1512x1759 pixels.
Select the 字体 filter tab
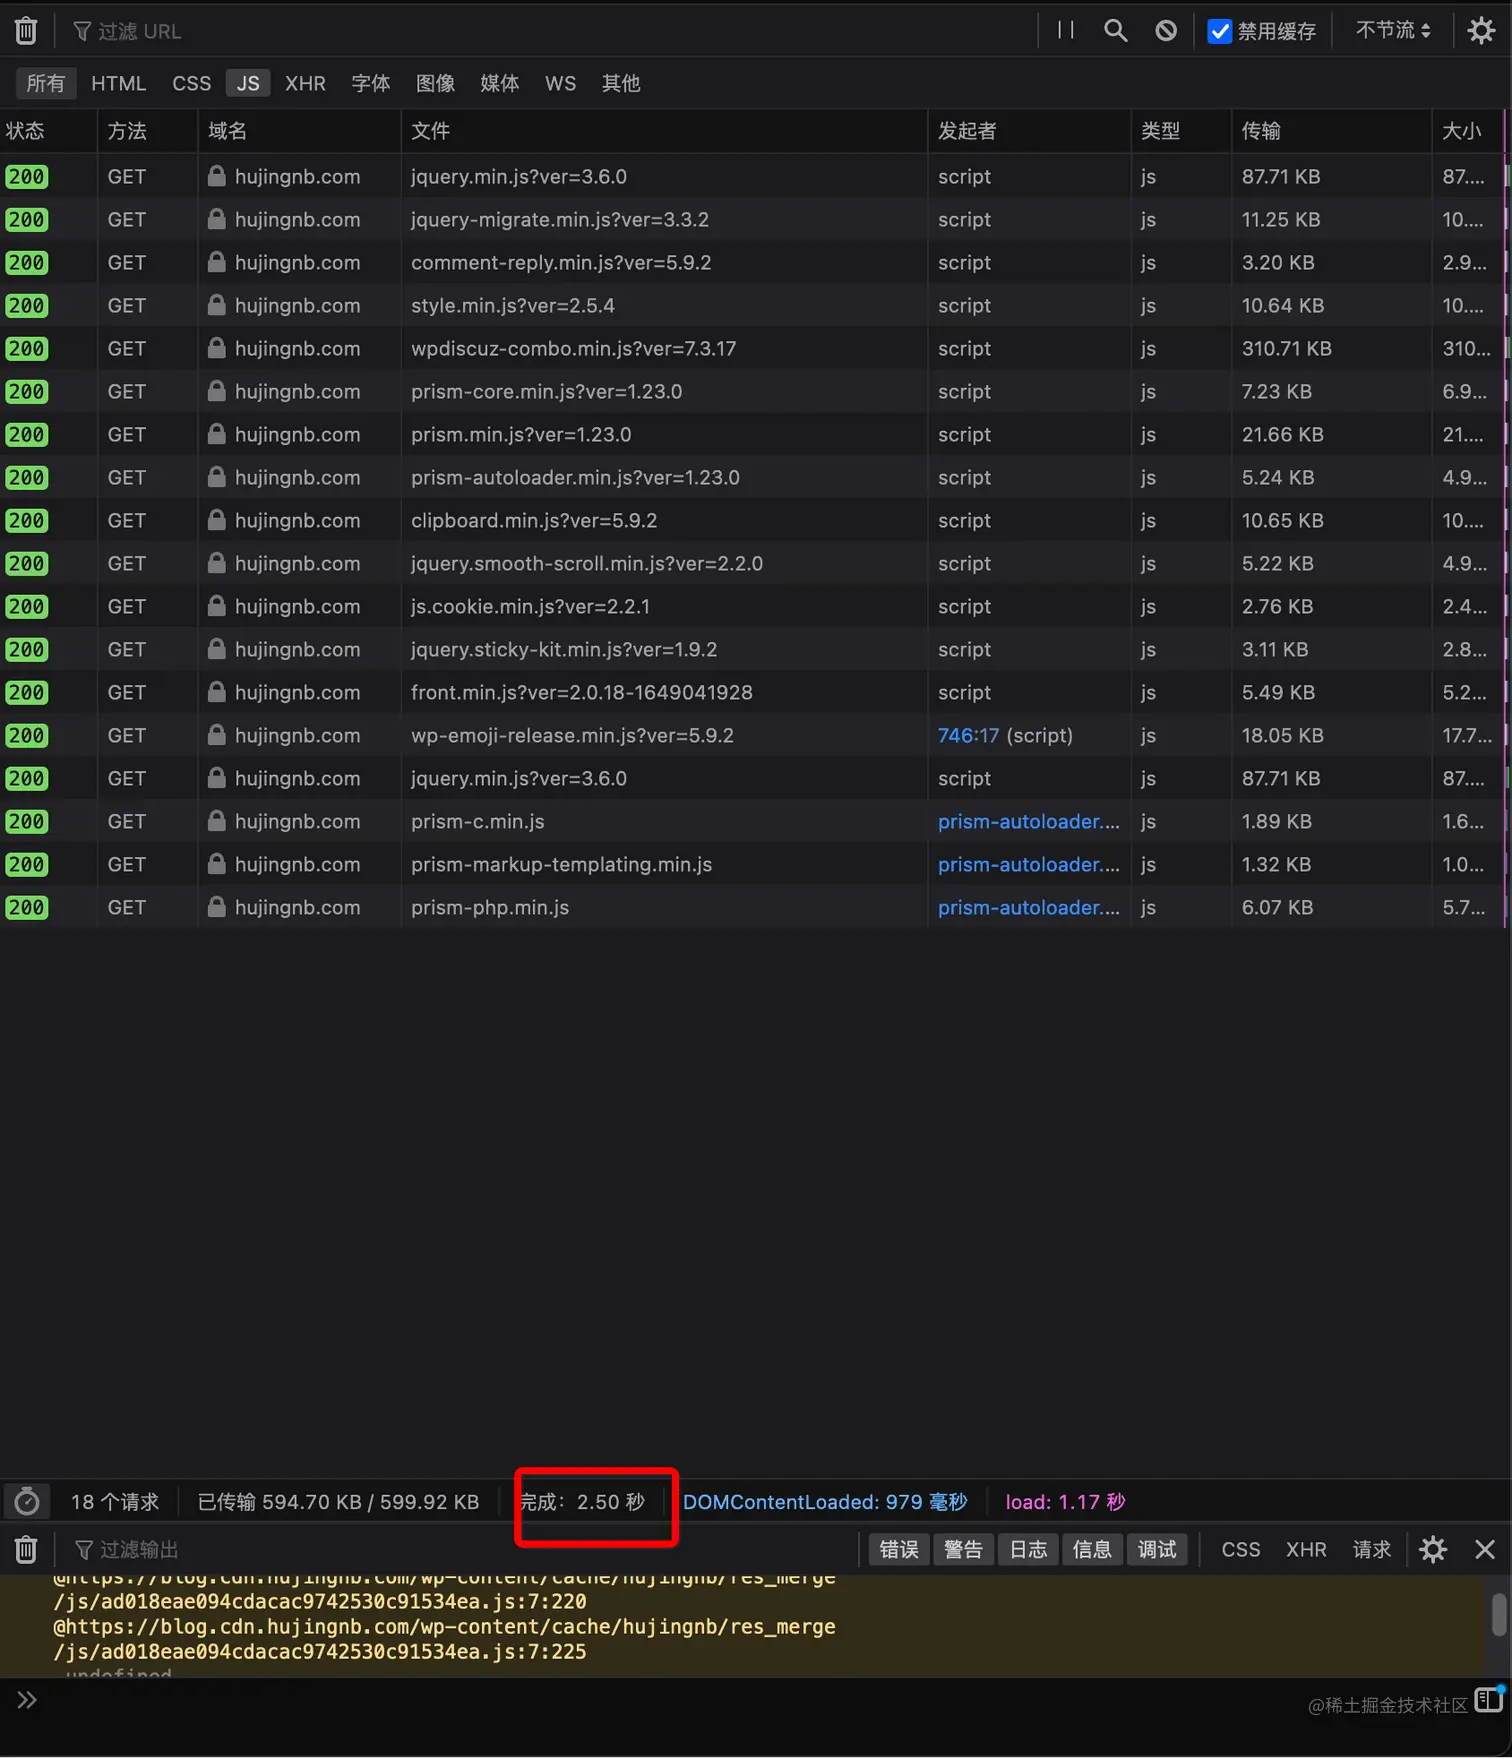(371, 83)
